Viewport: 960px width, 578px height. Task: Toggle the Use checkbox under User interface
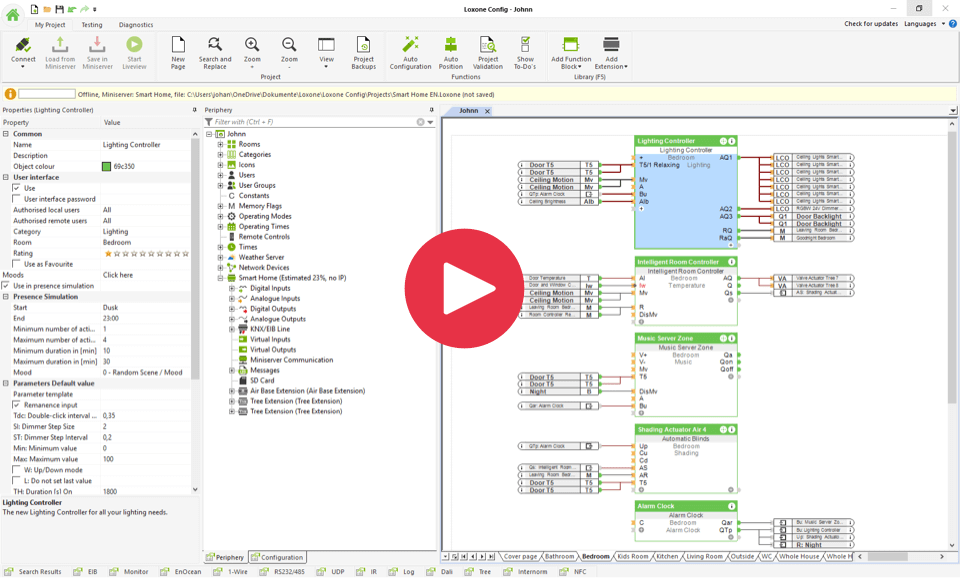(x=16, y=188)
